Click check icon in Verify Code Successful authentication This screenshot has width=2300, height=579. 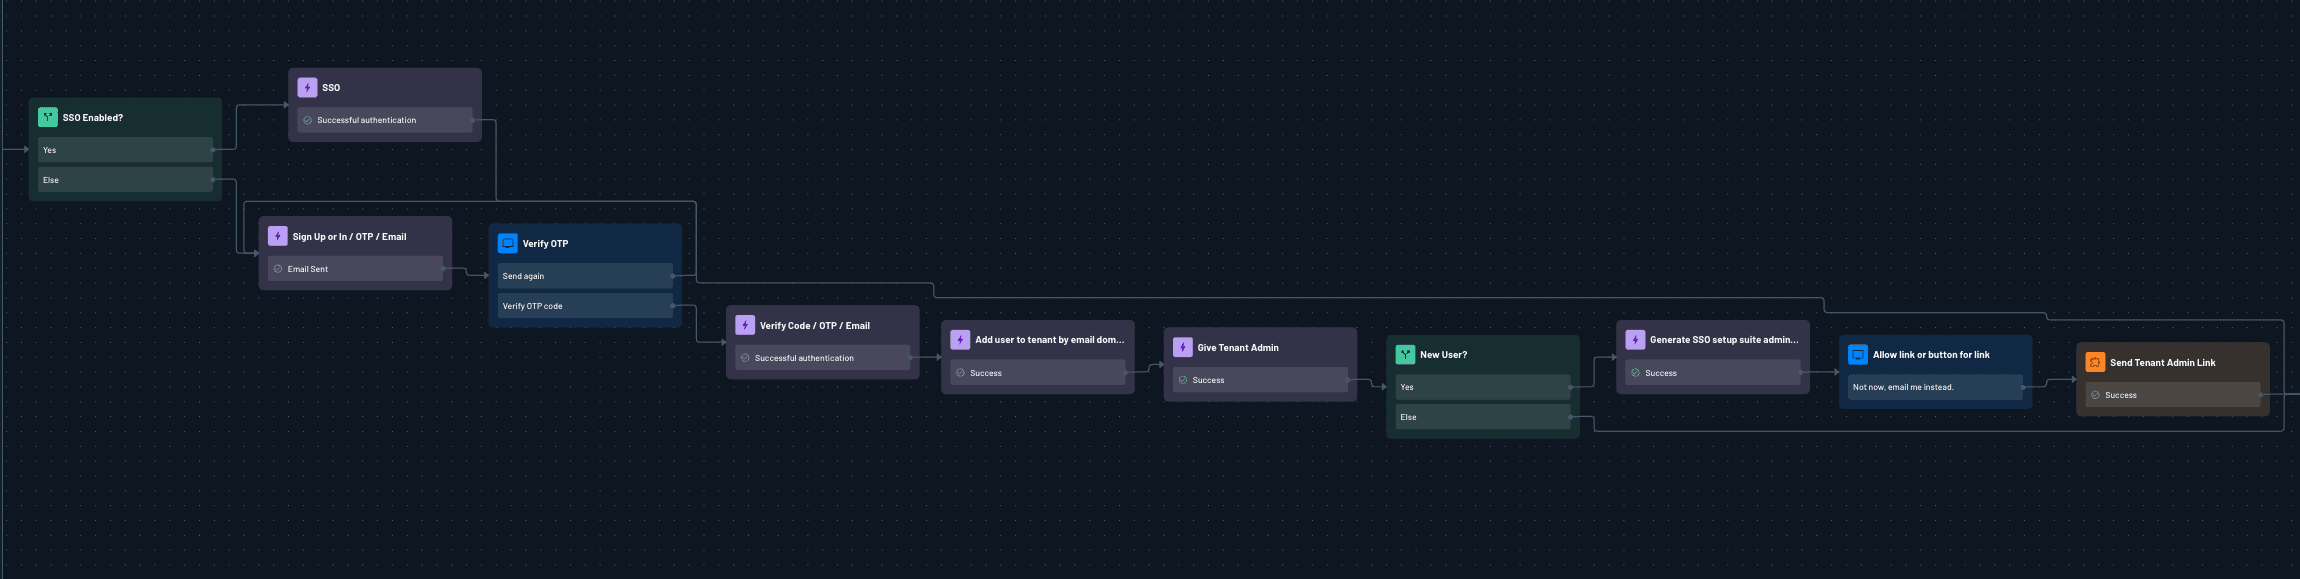tap(745, 358)
